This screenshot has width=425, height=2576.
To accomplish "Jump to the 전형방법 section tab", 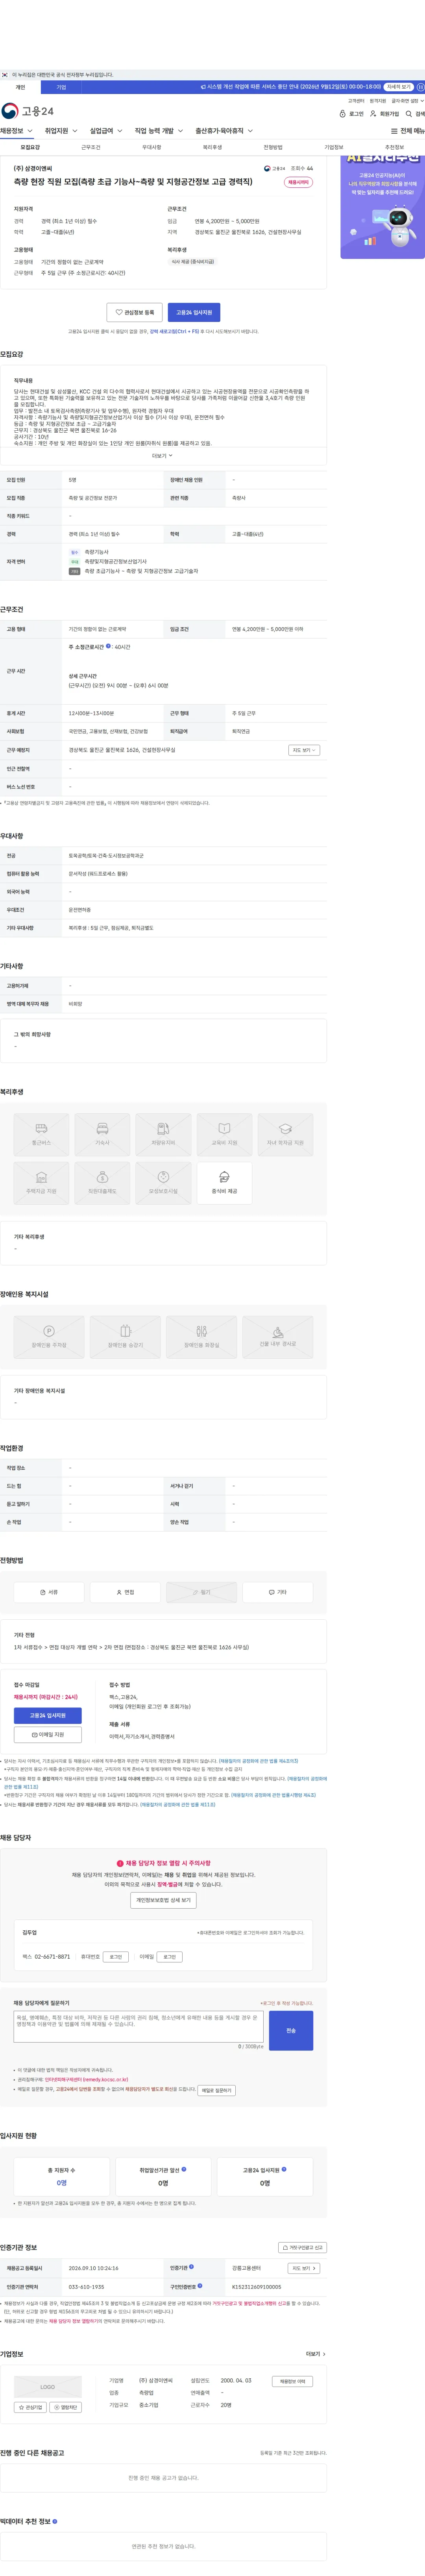I will tap(273, 147).
